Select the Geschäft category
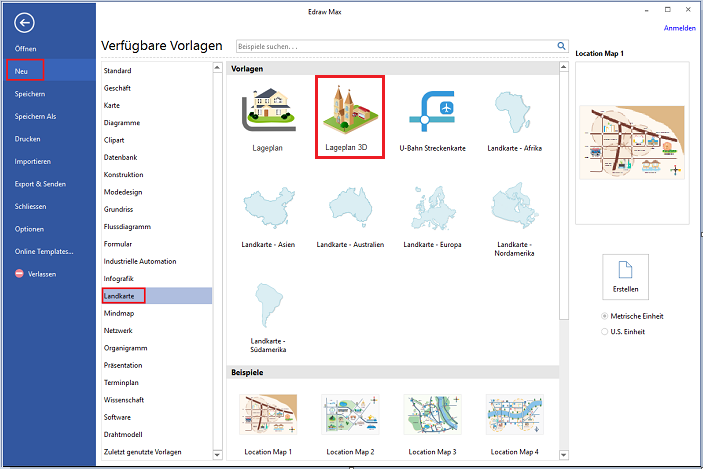This screenshot has width=703, height=469. tap(157, 88)
